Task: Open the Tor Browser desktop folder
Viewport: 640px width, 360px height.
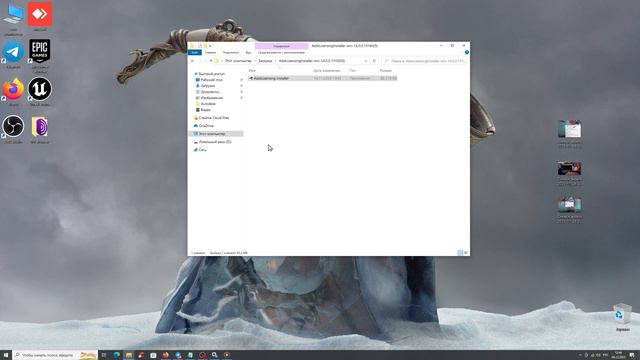Action: pos(40,129)
